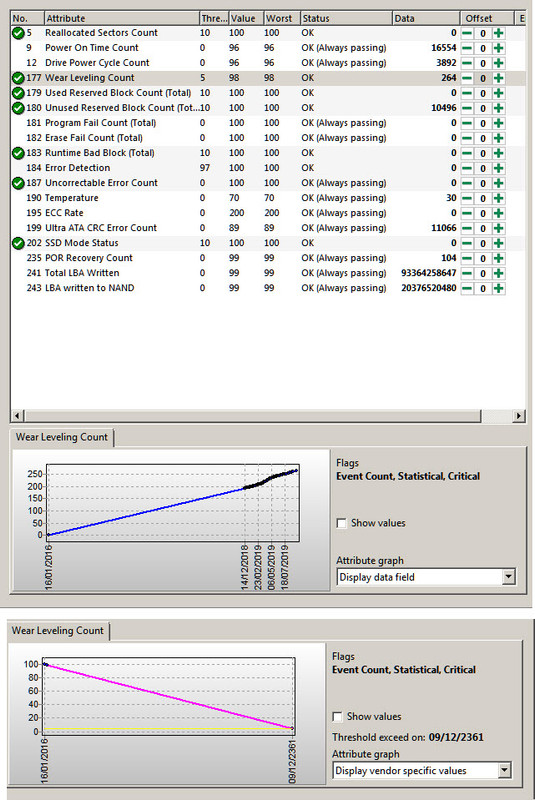
Task: Decrease offset for Program Fail Count
Action: [x=467, y=123]
